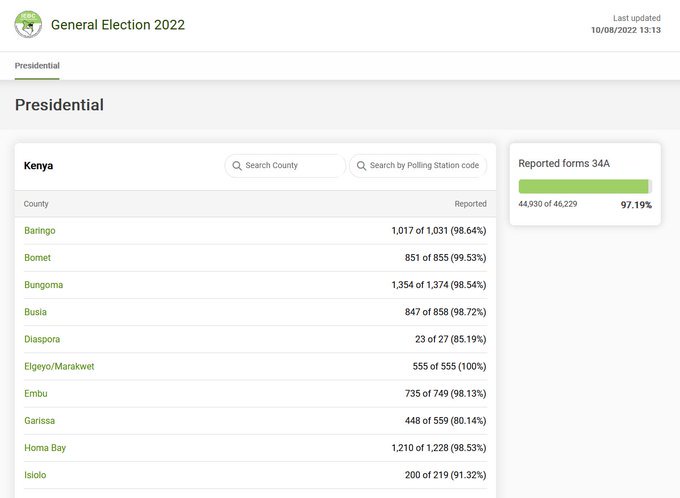Open the Baringo county link
The image size is (680, 498).
pyautogui.click(x=39, y=230)
